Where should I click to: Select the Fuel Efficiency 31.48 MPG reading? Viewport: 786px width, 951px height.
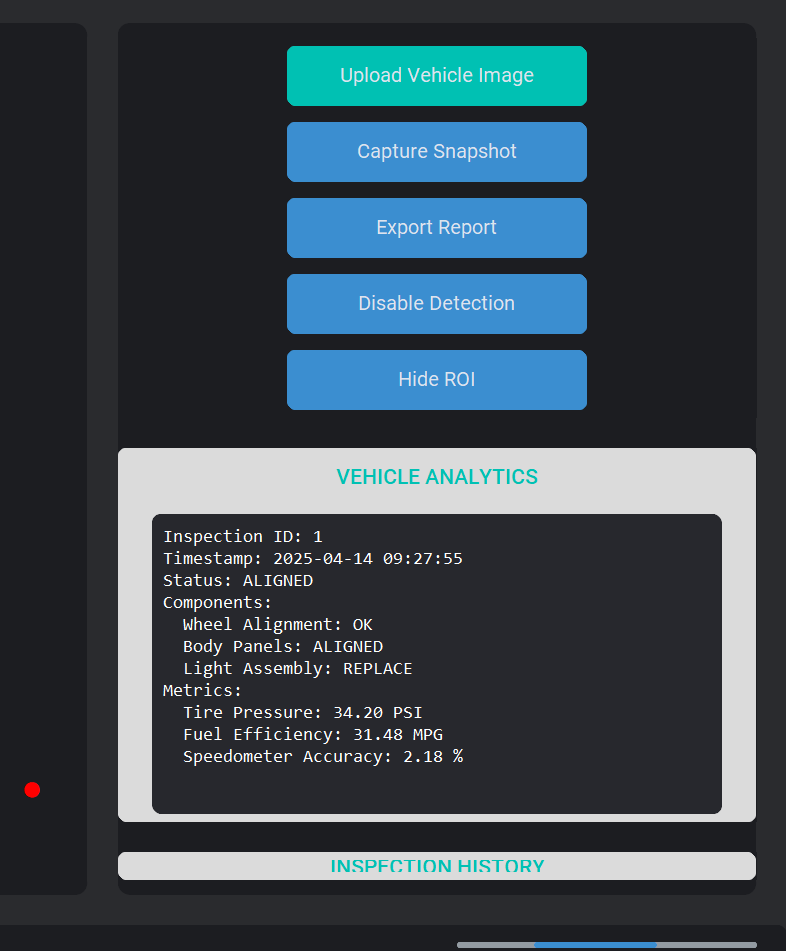tap(312, 735)
